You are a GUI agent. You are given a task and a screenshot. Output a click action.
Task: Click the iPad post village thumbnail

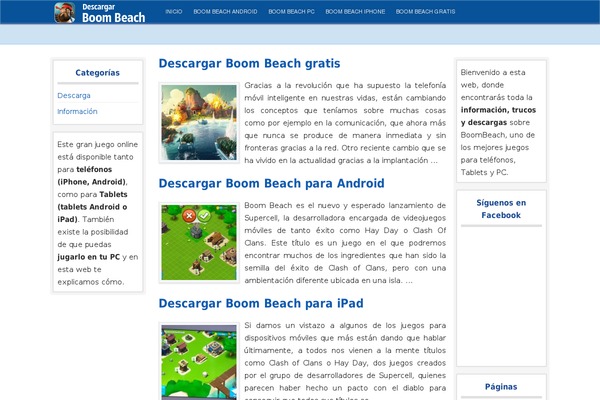pyautogui.click(x=199, y=362)
